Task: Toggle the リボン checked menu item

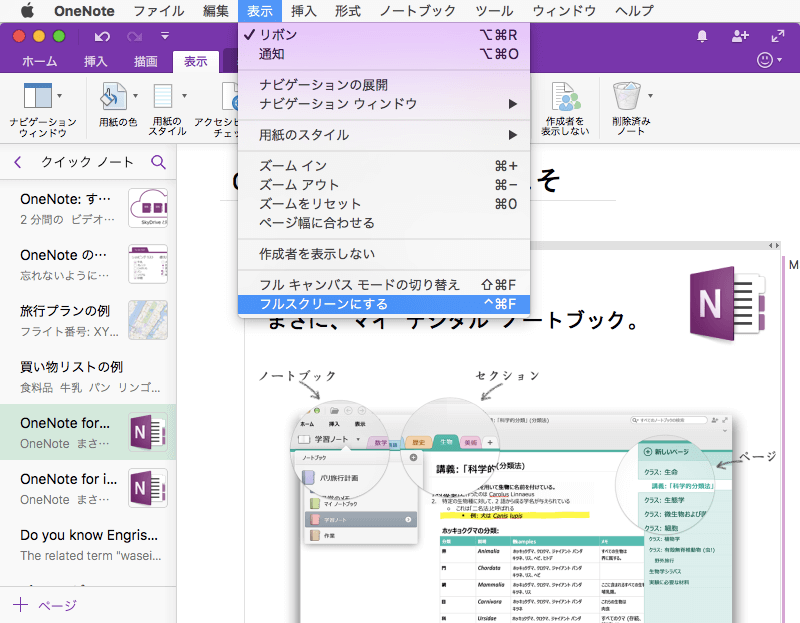Action: (384, 35)
